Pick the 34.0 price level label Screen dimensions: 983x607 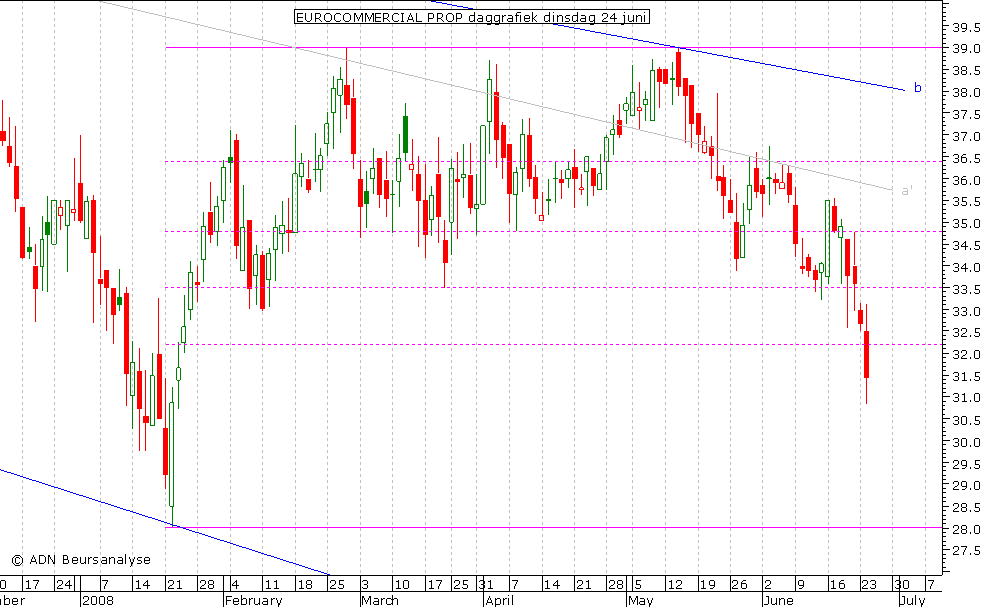966,268
